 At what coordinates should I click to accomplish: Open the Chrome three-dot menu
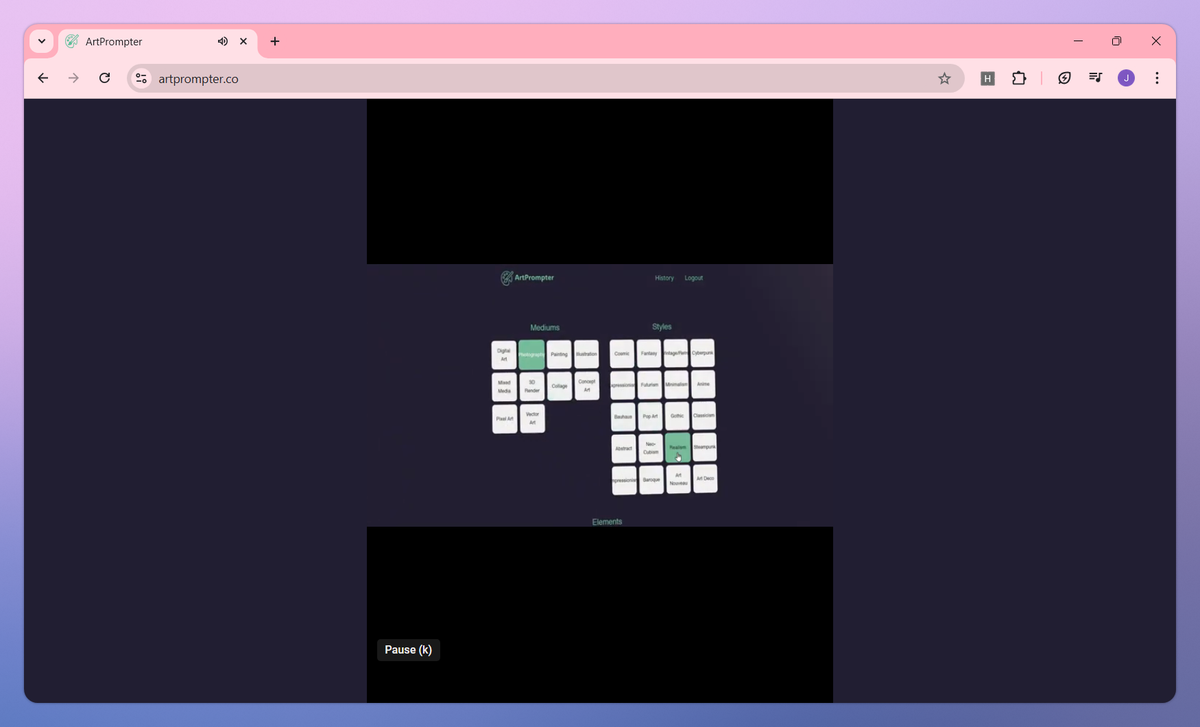point(1157,78)
